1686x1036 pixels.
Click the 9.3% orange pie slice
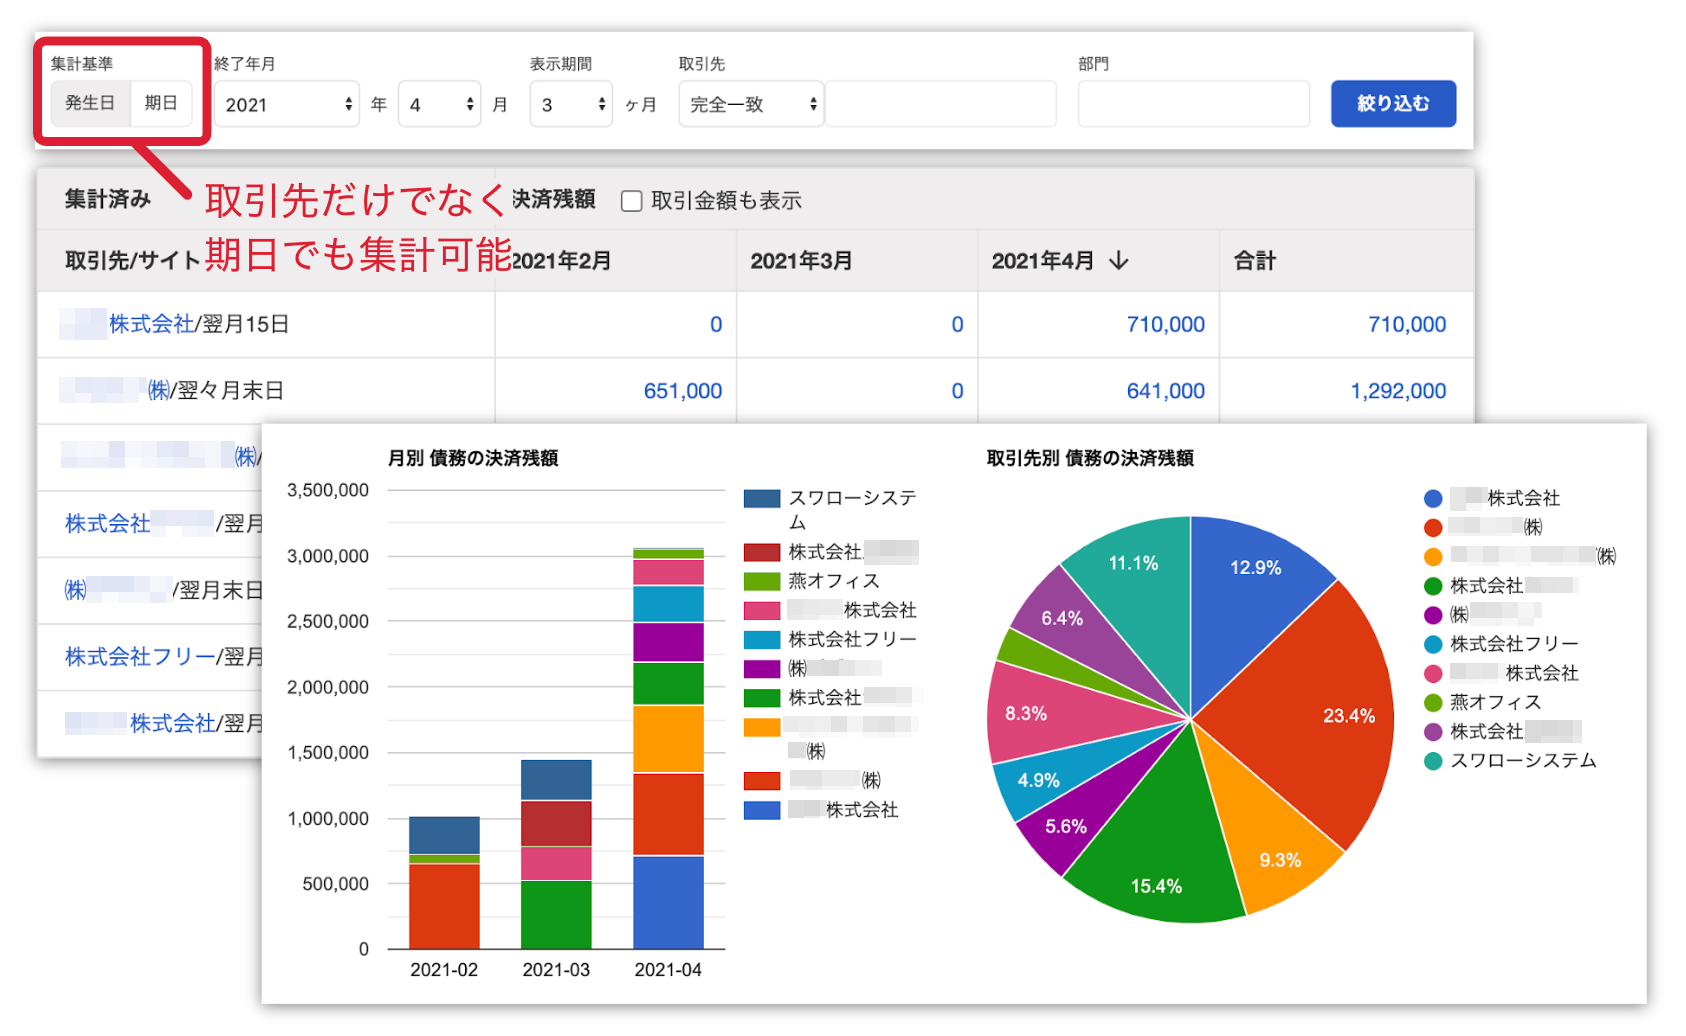pos(1268,830)
